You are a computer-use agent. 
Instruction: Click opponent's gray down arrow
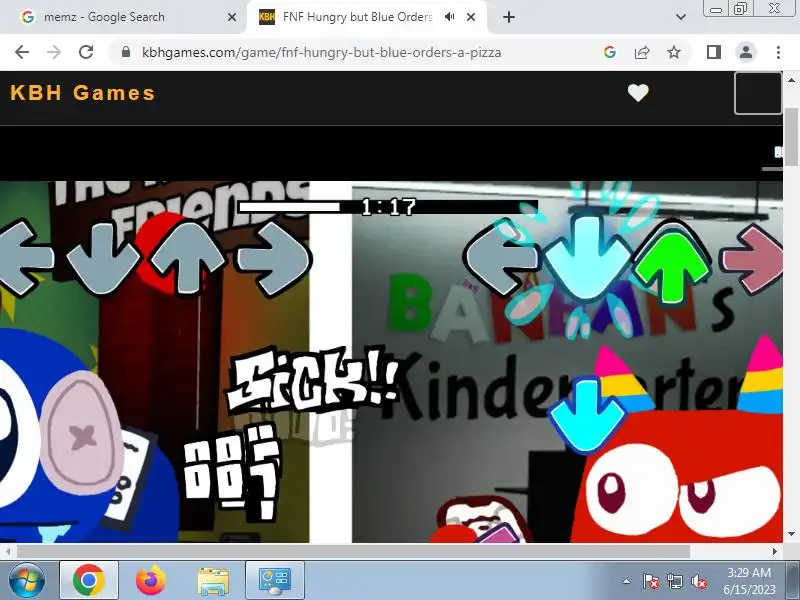tap(103, 259)
